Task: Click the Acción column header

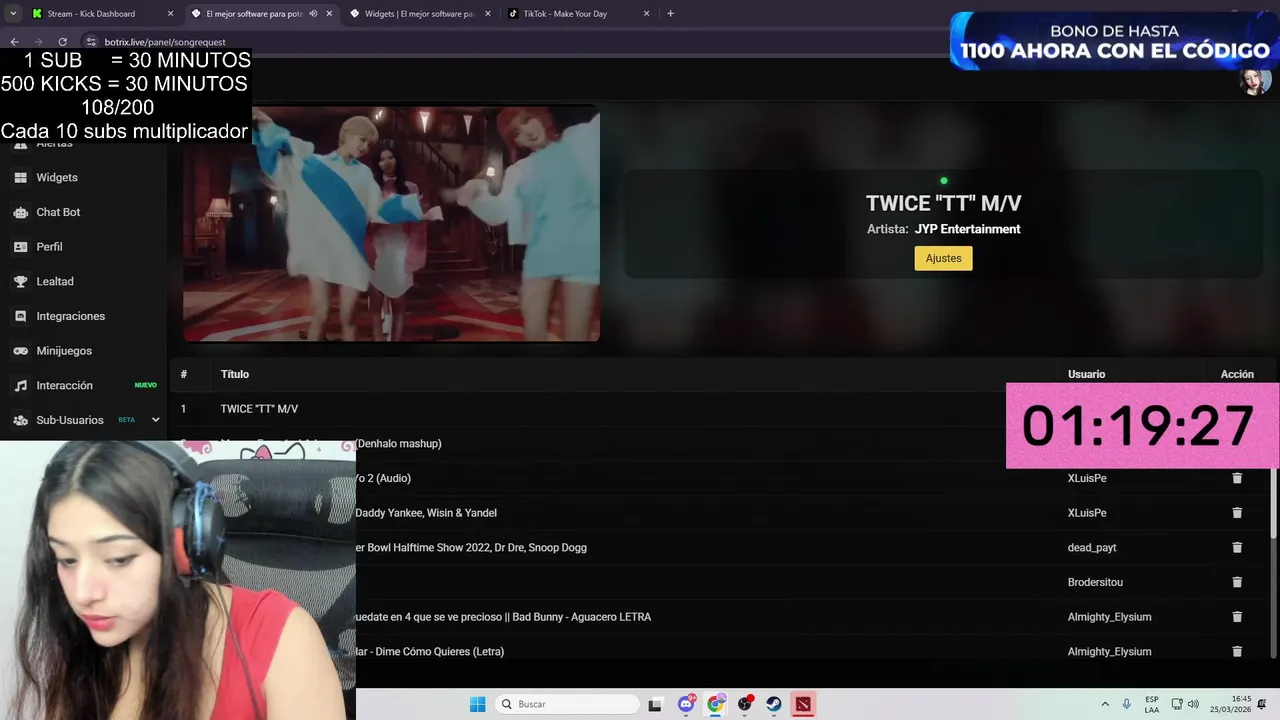Action: pos(1237,374)
